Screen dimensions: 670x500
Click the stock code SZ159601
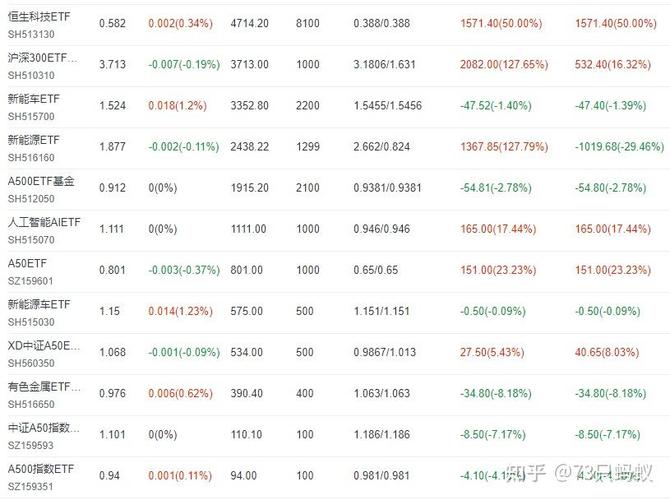(33, 280)
